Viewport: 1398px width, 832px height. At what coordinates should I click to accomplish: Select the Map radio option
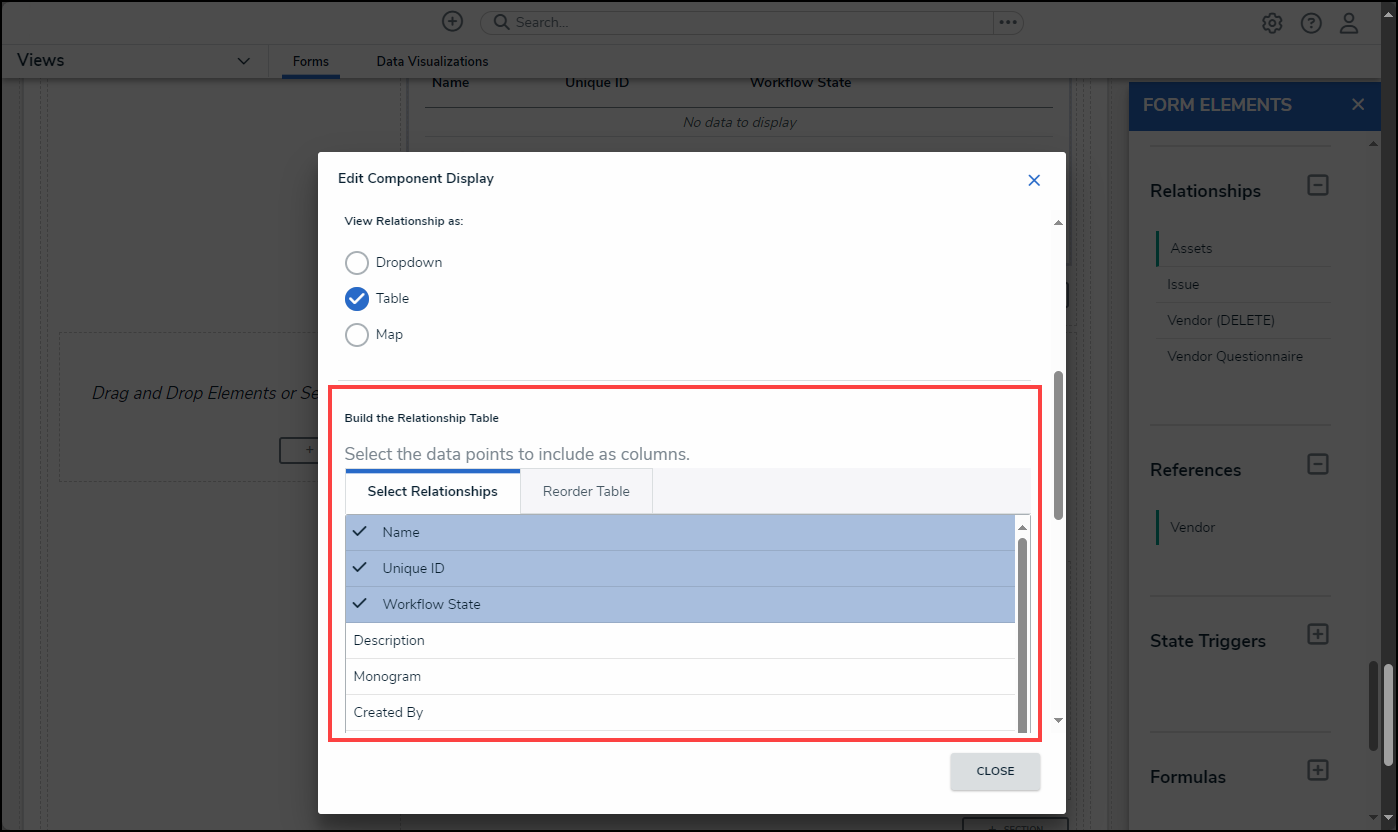(x=357, y=335)
